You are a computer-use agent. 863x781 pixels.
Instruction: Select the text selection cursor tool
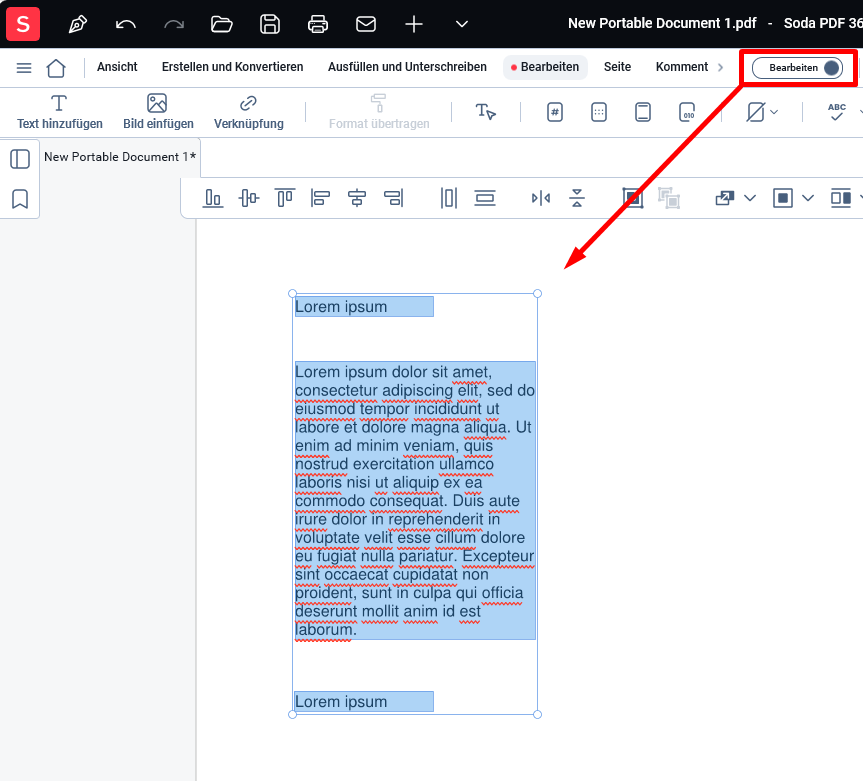point(485,112)
